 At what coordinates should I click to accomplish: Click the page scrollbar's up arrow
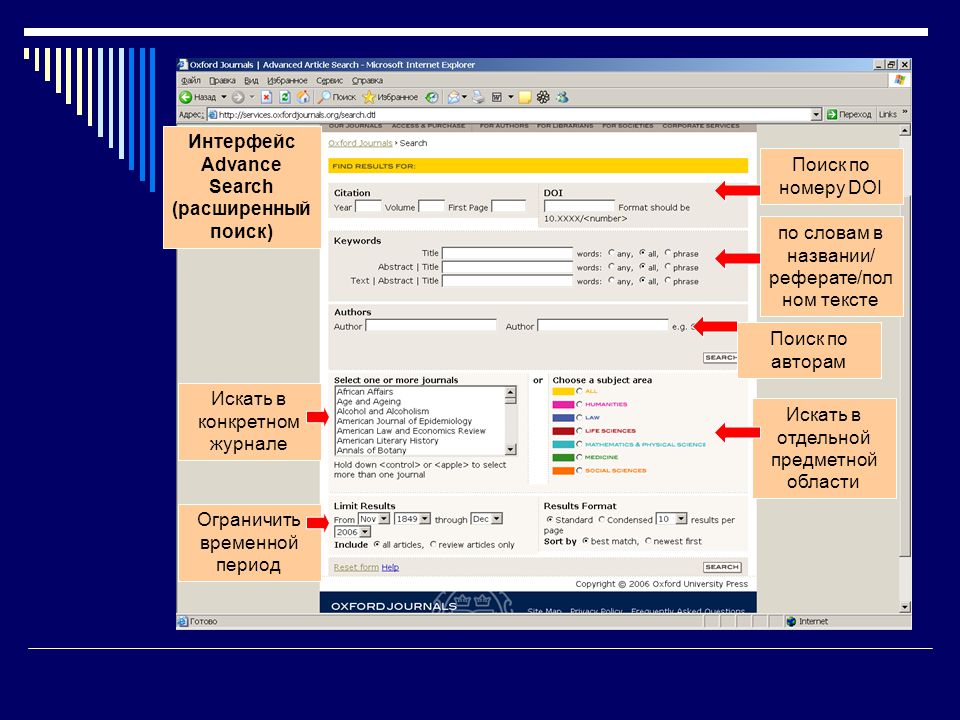point(905,130)
